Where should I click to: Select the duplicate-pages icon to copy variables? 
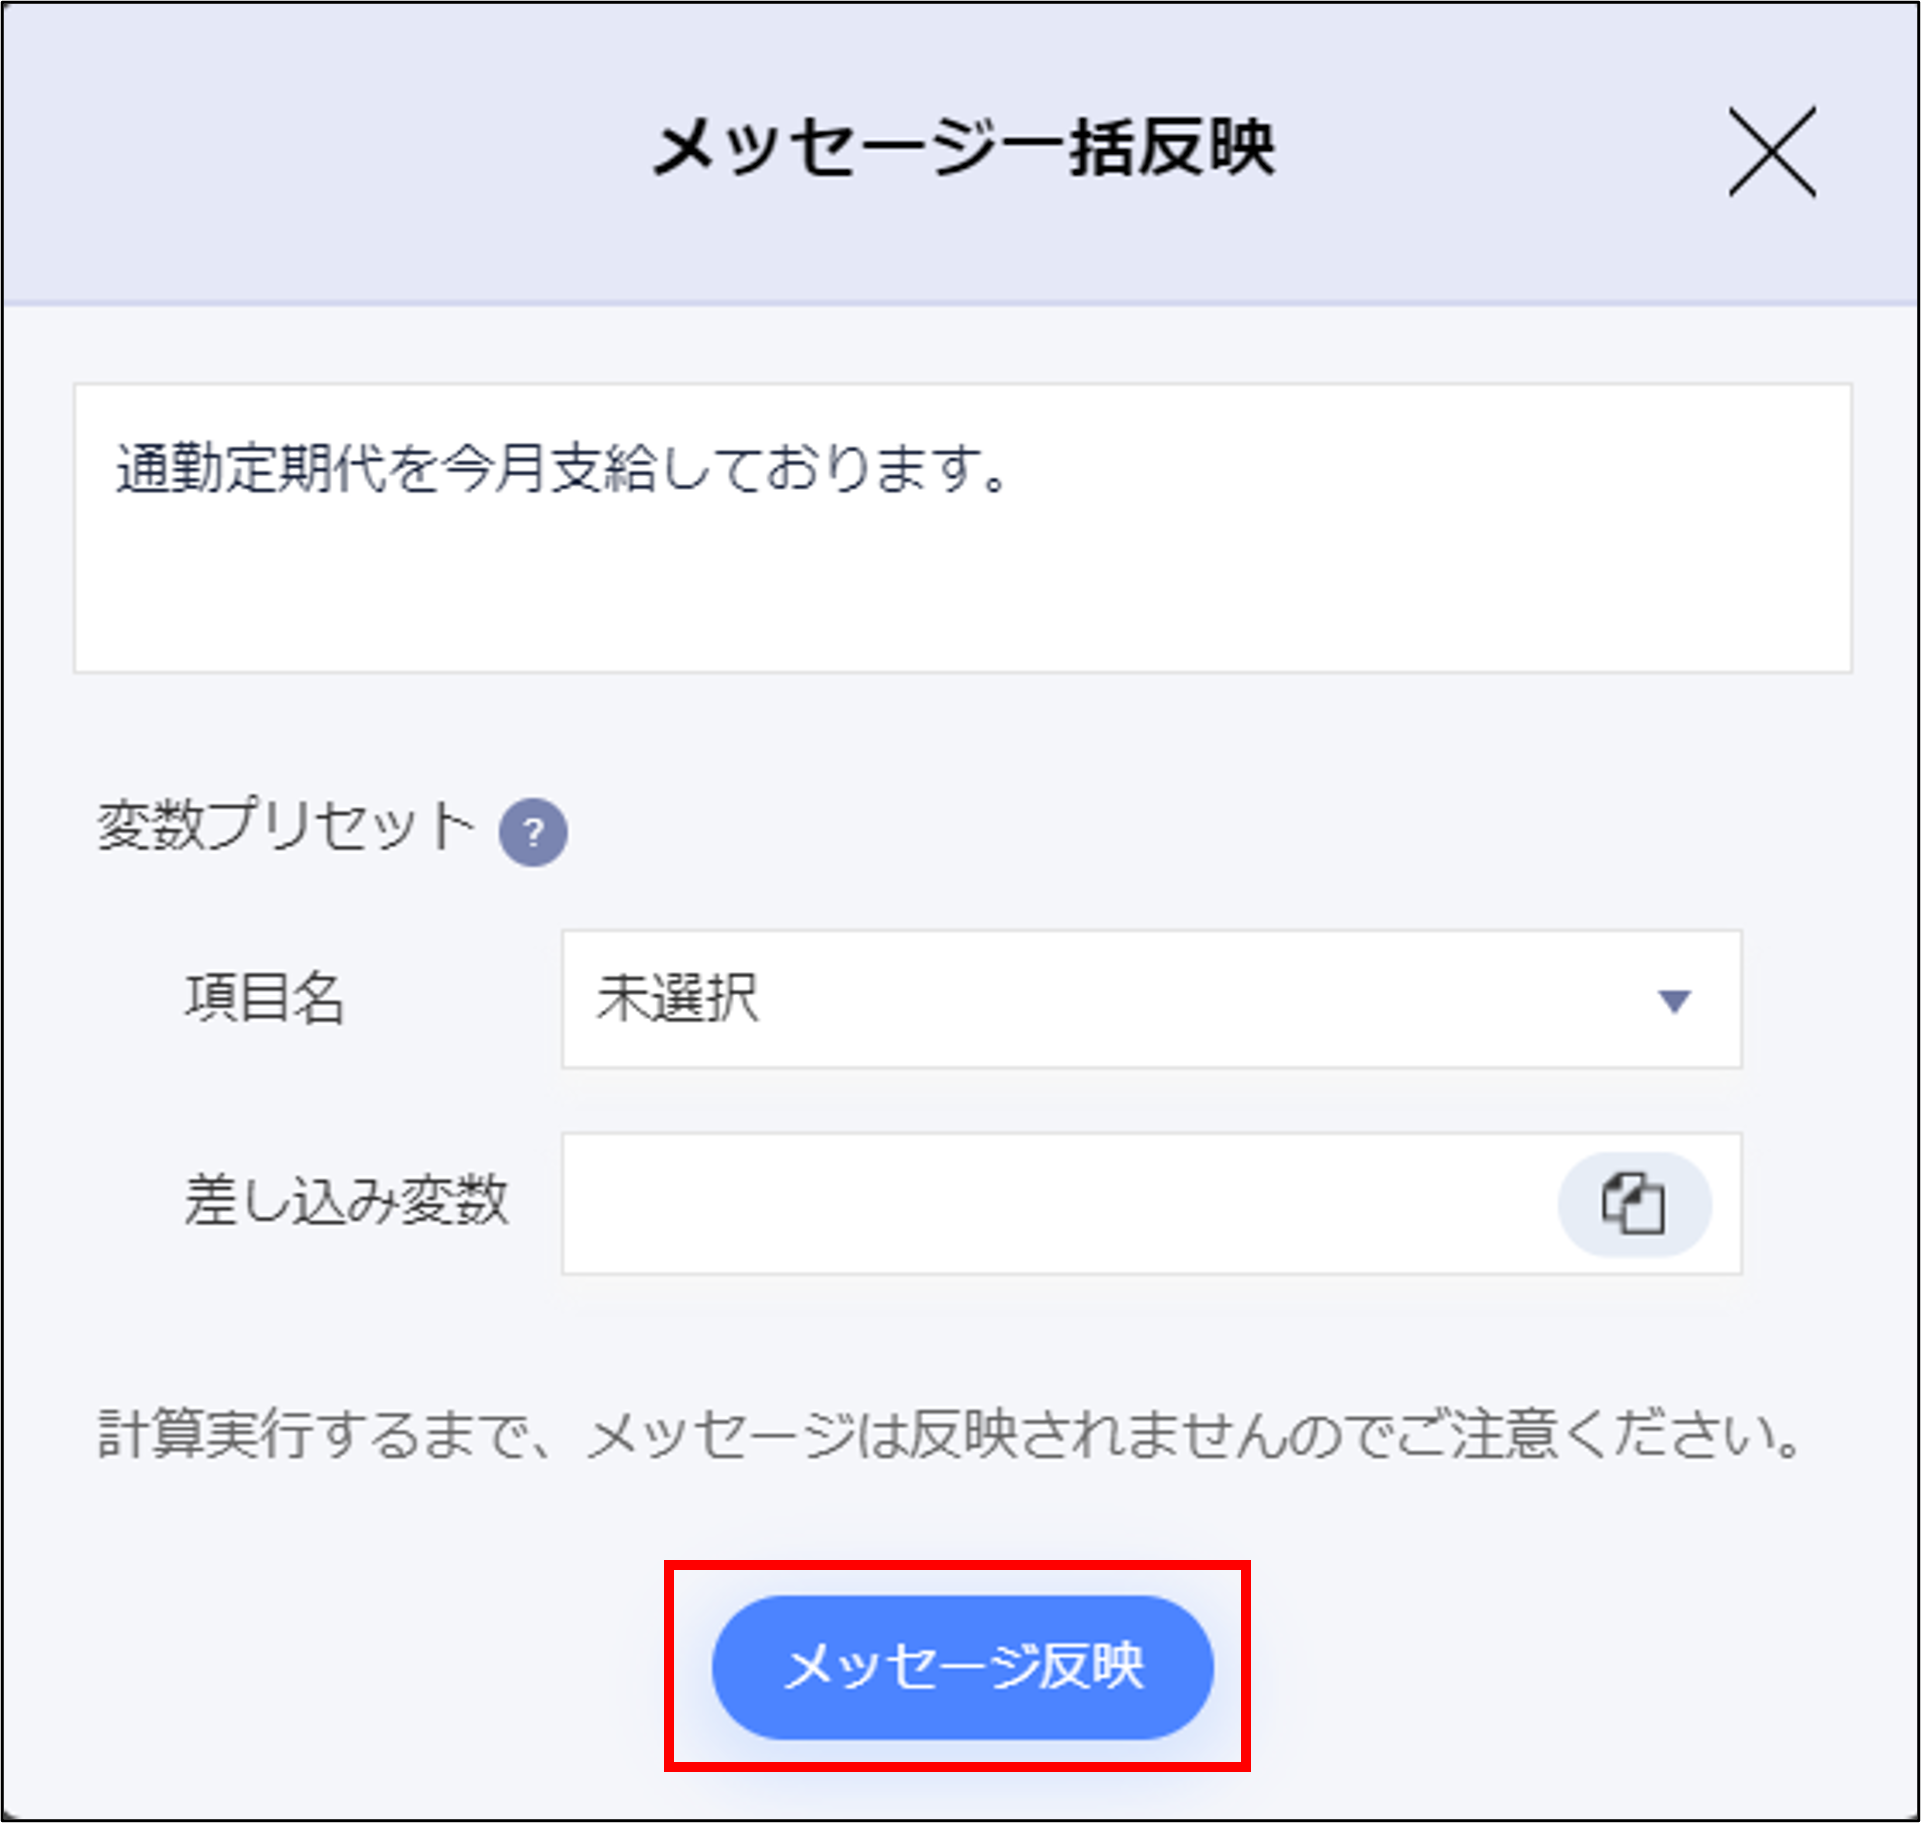[x=1631, y=1204]
